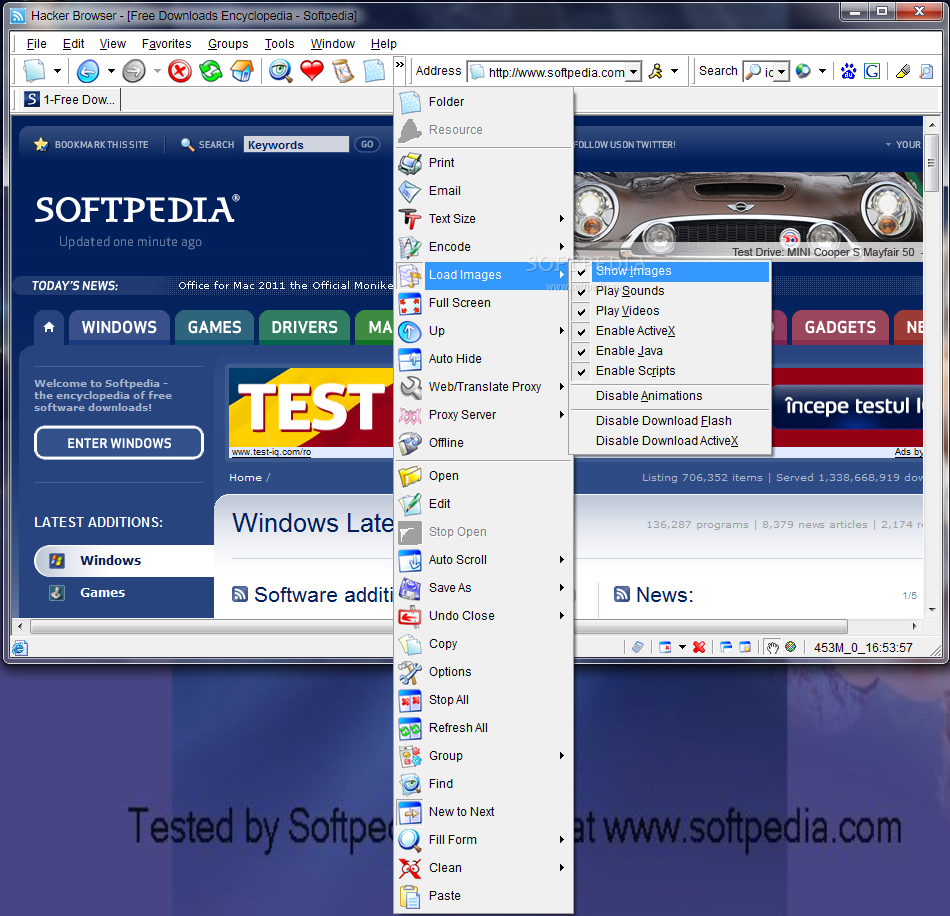The height and width of the screenshot is (916, 950).
Task: Click the horizontal scrollbar thumb
Action: tap(439, 626)
